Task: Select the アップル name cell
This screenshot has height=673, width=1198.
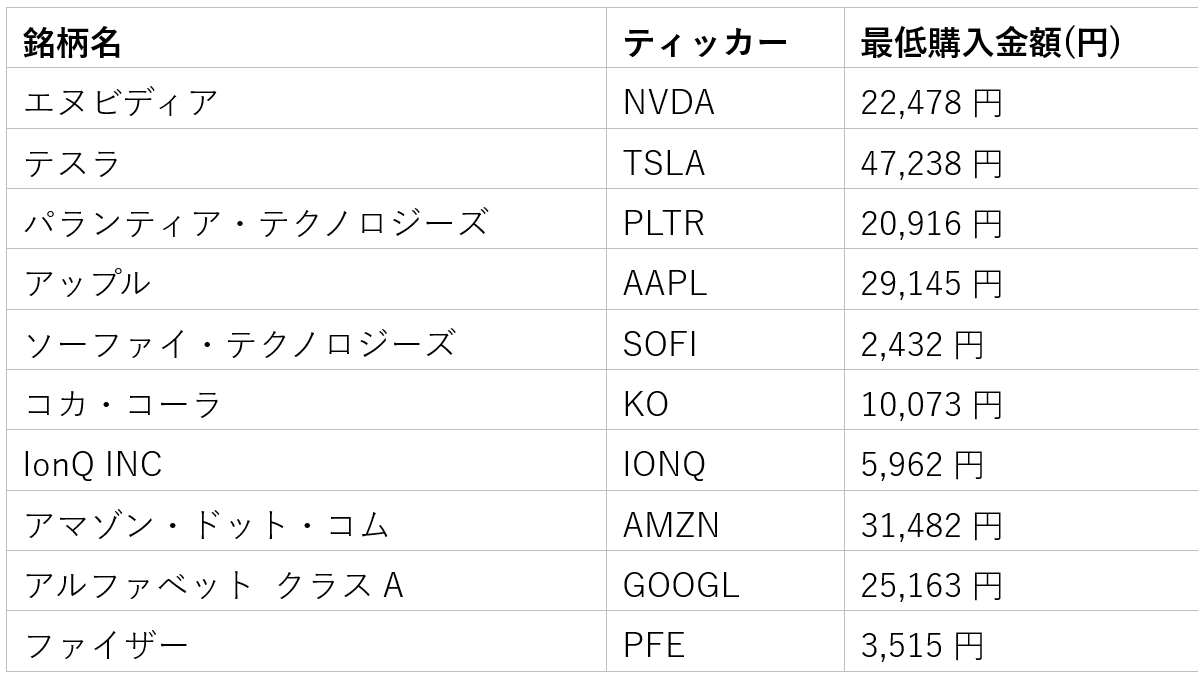Action: pos(87,284)
